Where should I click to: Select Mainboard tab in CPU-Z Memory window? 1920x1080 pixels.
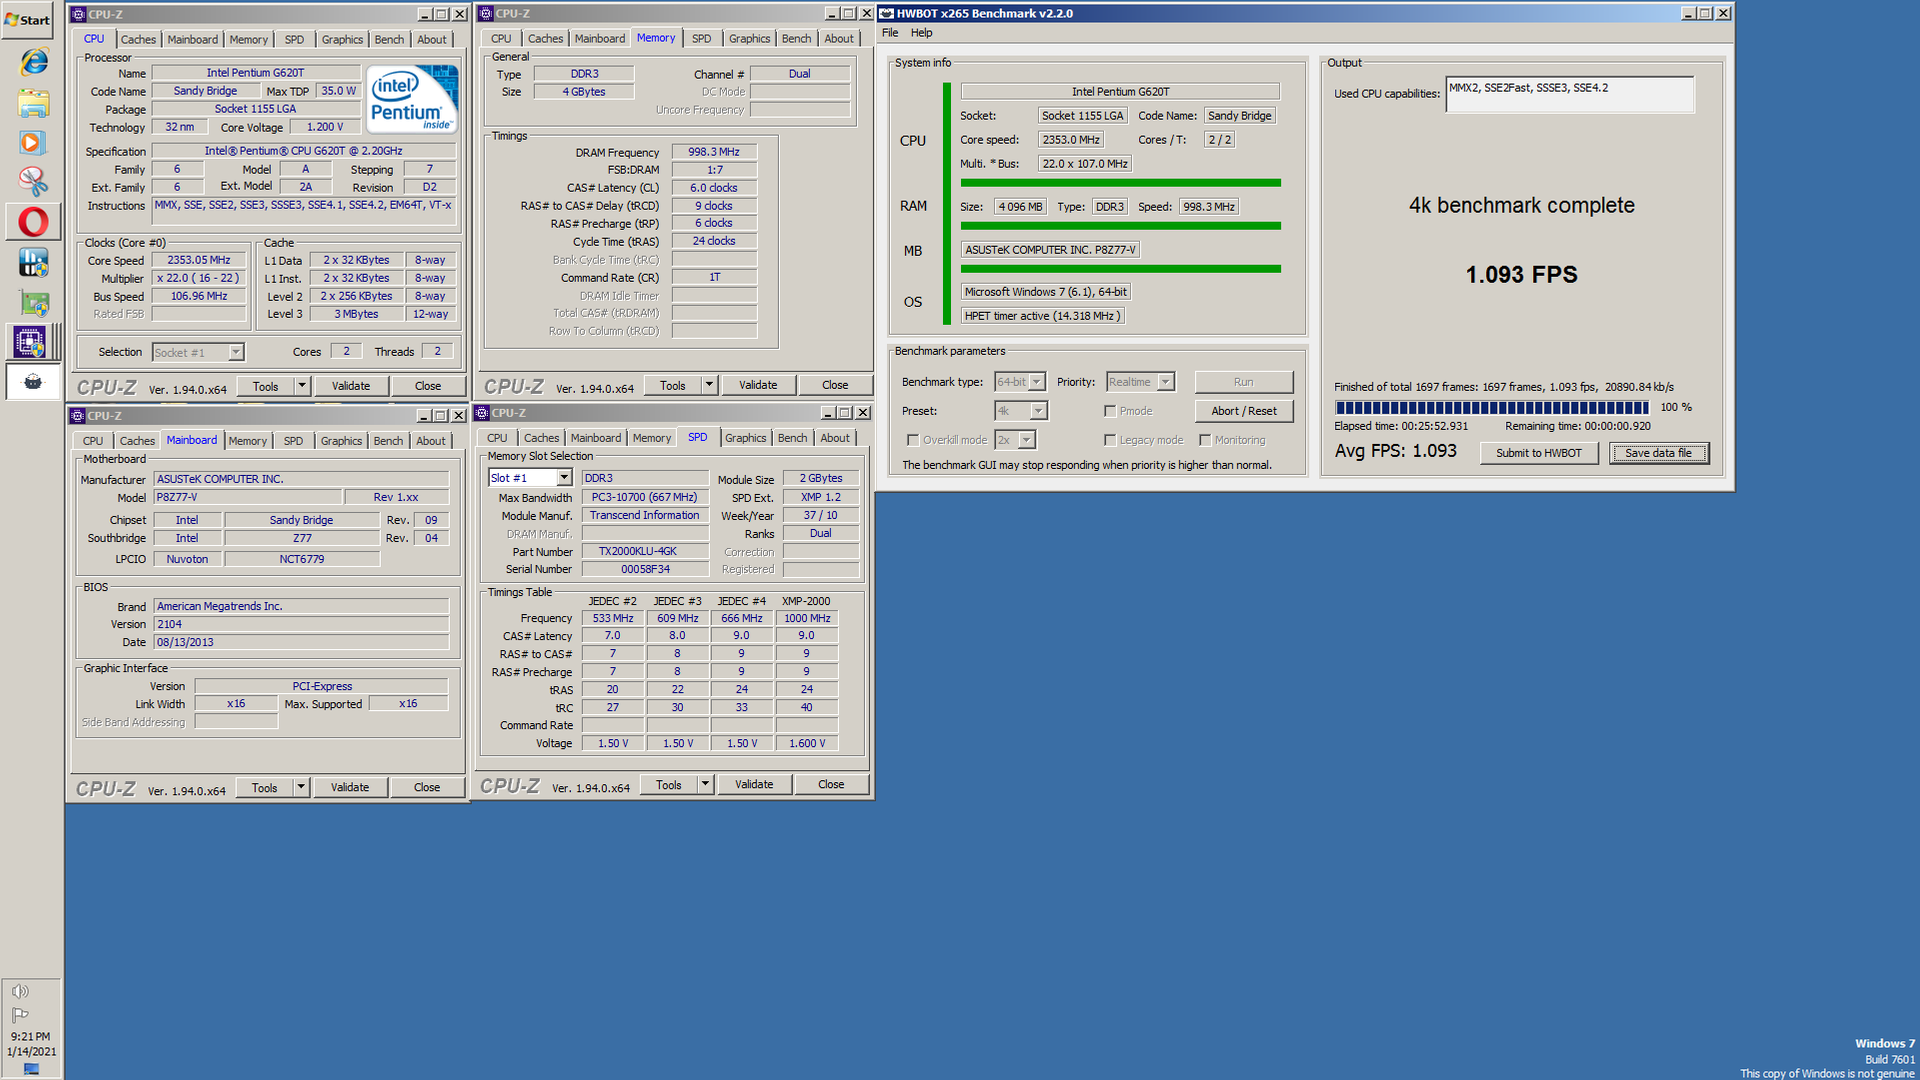(600, 39)
